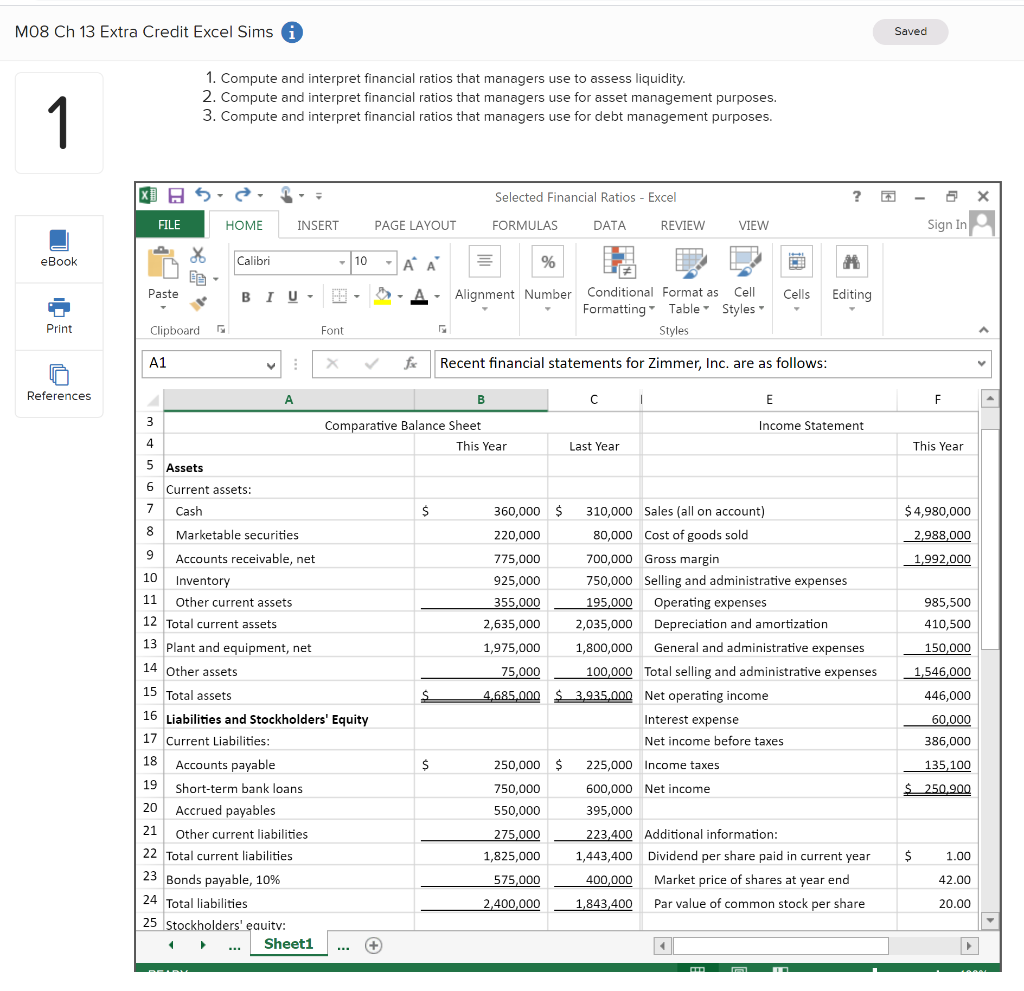Click the select-all corner triangle
The image size is (1024, 991).
pos(152,400)
